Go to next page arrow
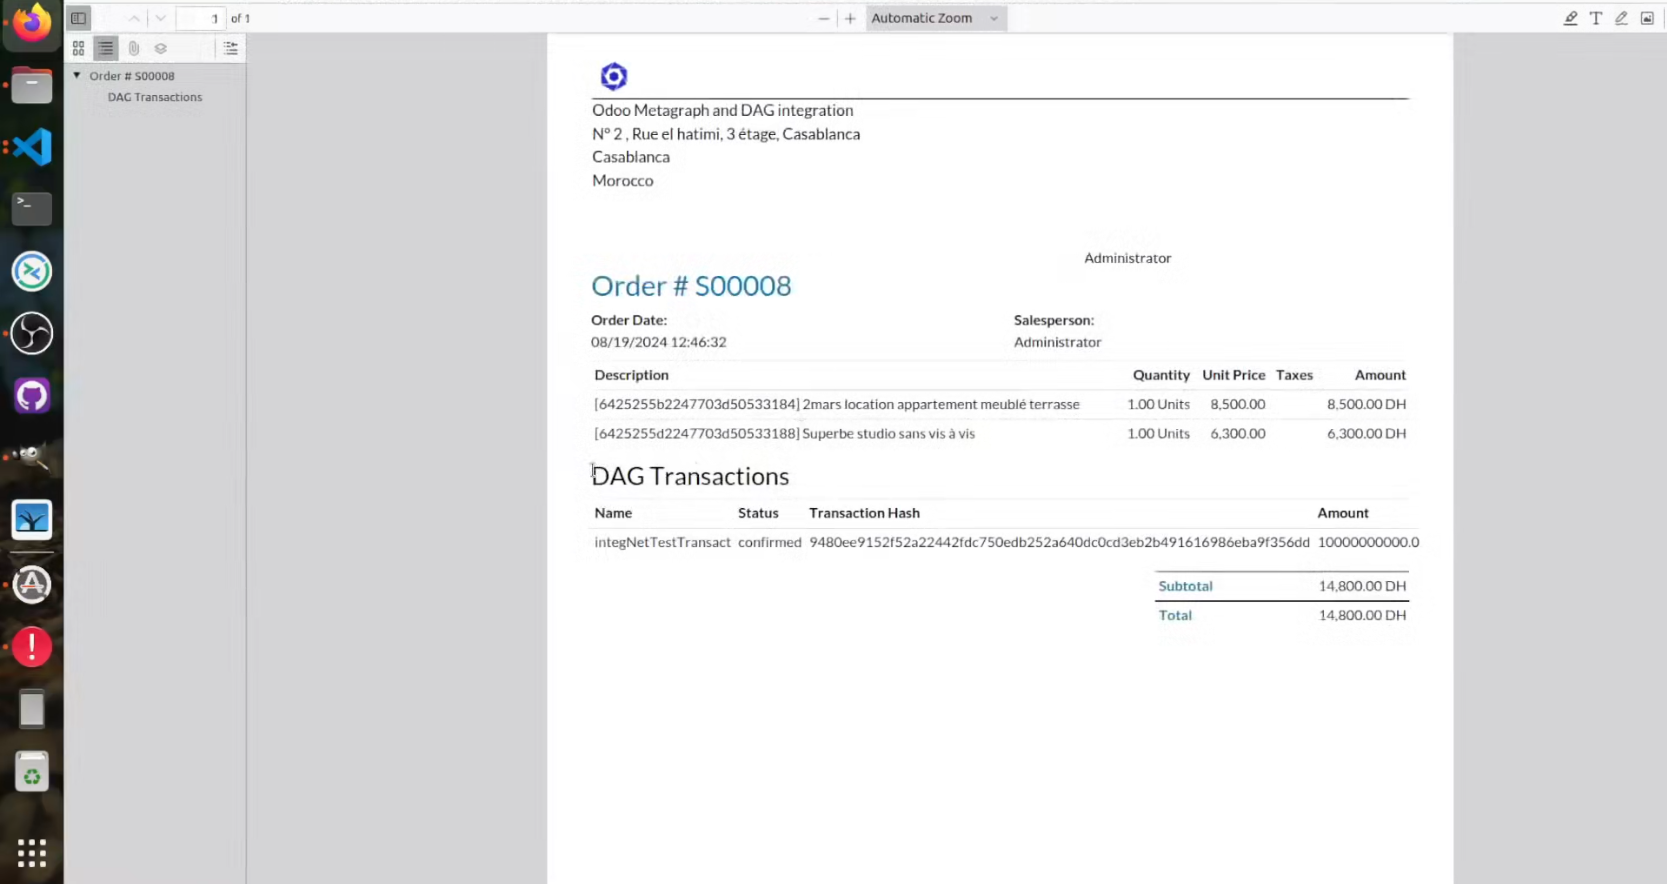1667x884 pixels. (160, 18)
